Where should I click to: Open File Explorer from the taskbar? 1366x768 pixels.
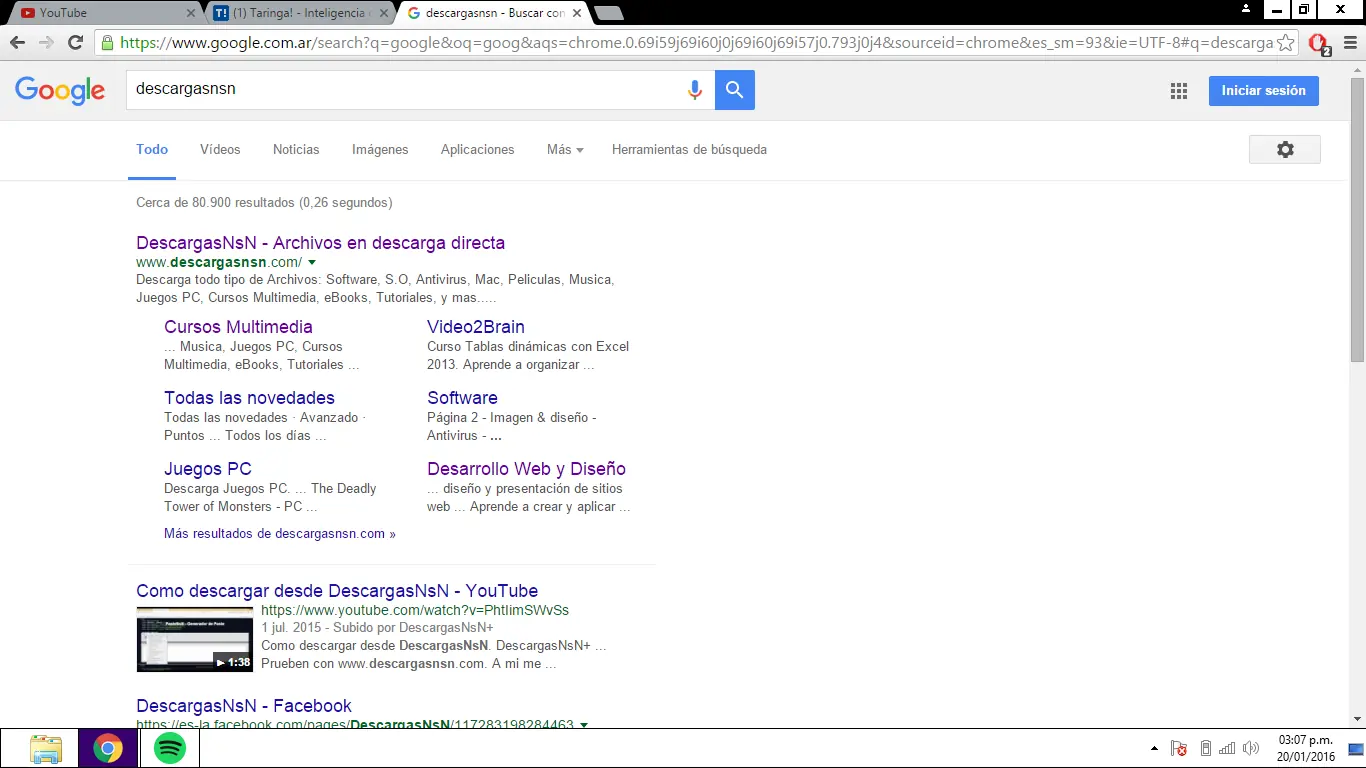(46, 748)
